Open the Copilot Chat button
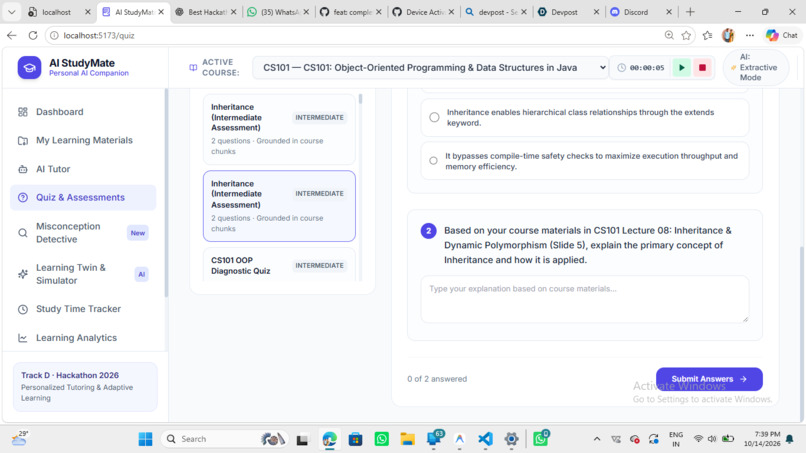806x453 pixels. [781, 35]
